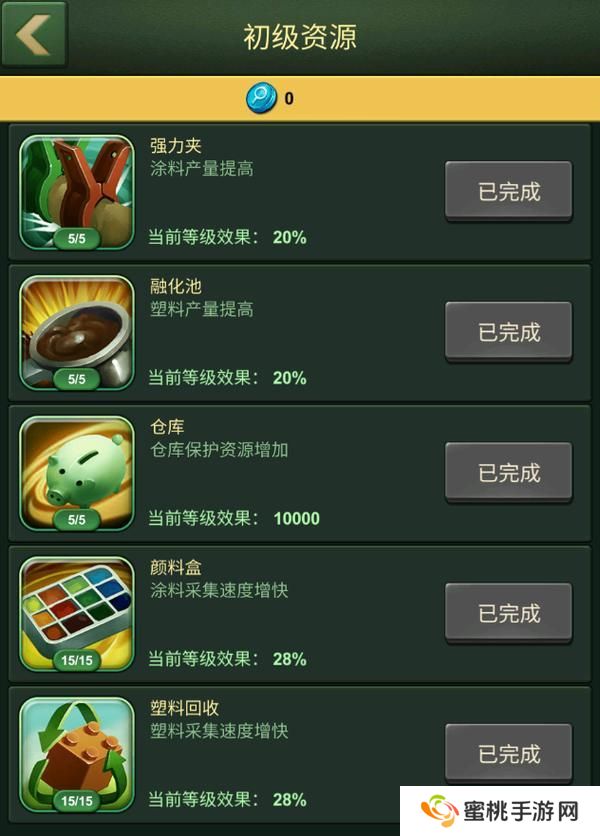
Task: Tap the back arrow button
Action: point(34,34)
